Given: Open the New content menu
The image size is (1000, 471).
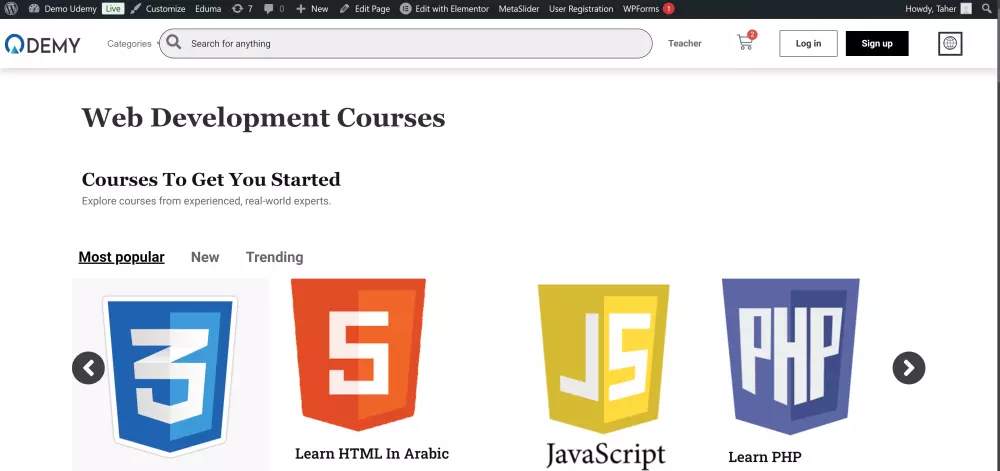Looking at the screenshot, I should pos(312,9).
